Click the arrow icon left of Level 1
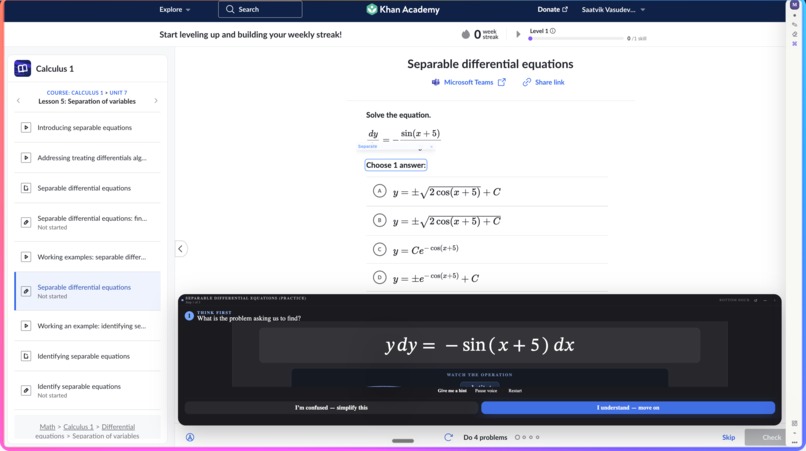Image resolution: width=806 pixels, height=451 pixels. click(x=518, y=34)
